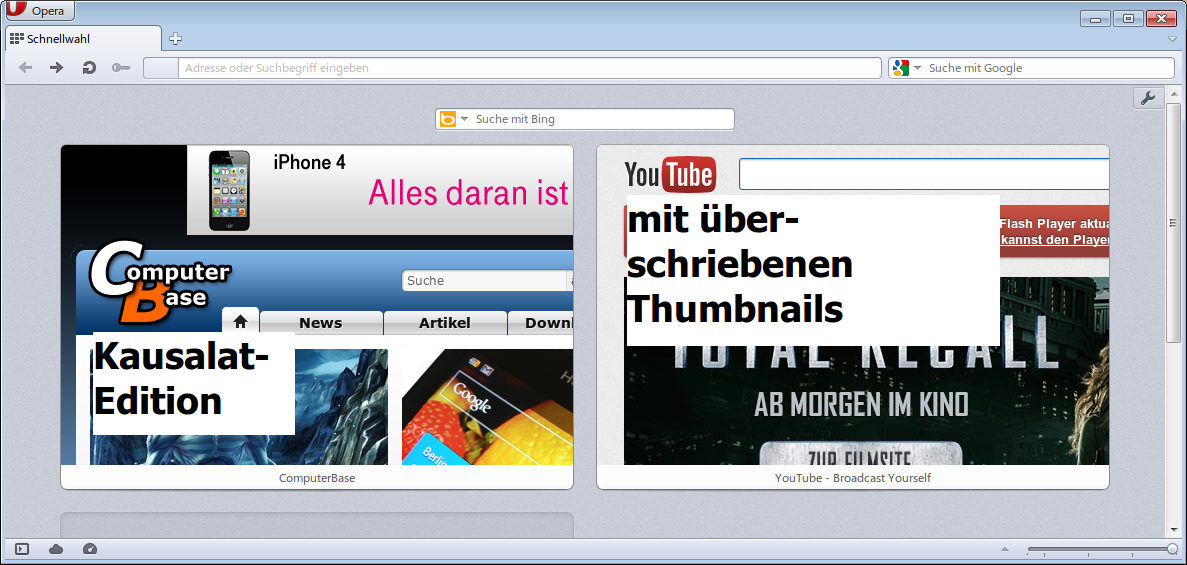Focus the 'Suche mit Bing' field
Image resolution: width=1187 pixels, height=565 pixels.
point(603,119)
